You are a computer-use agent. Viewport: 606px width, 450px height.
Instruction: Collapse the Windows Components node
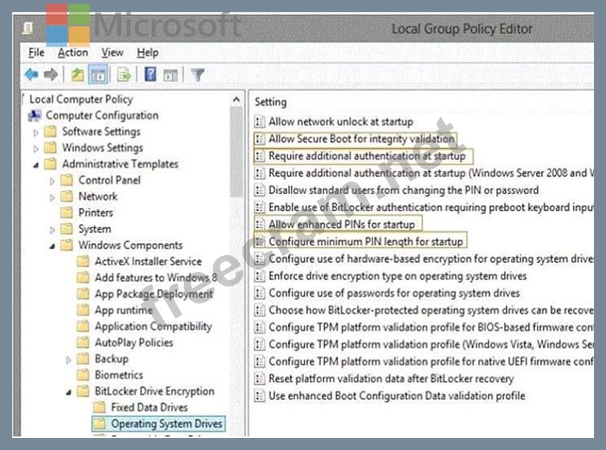click(x=52, y=246)
